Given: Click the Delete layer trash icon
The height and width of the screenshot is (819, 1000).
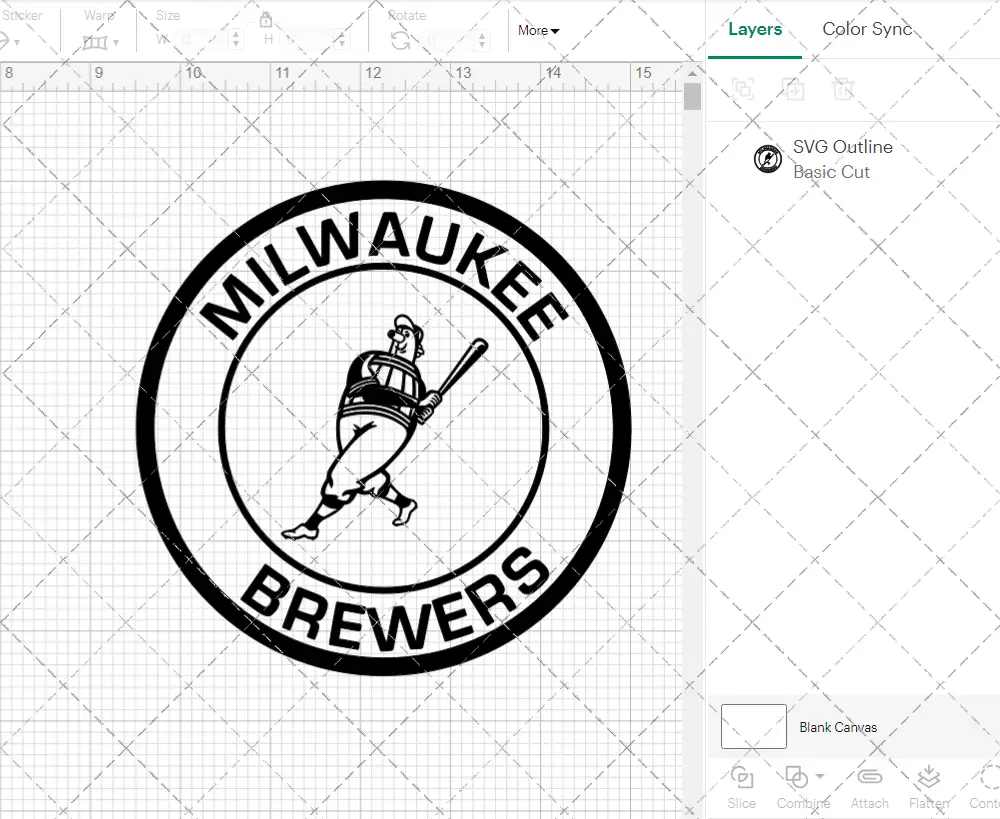Looking at the screenshot, I should [x=842, y=89].
